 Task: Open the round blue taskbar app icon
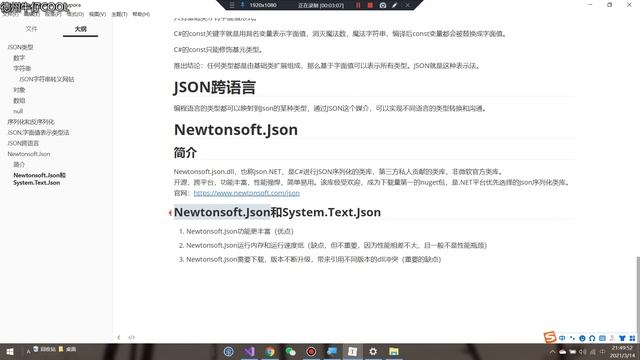(229, 351)
